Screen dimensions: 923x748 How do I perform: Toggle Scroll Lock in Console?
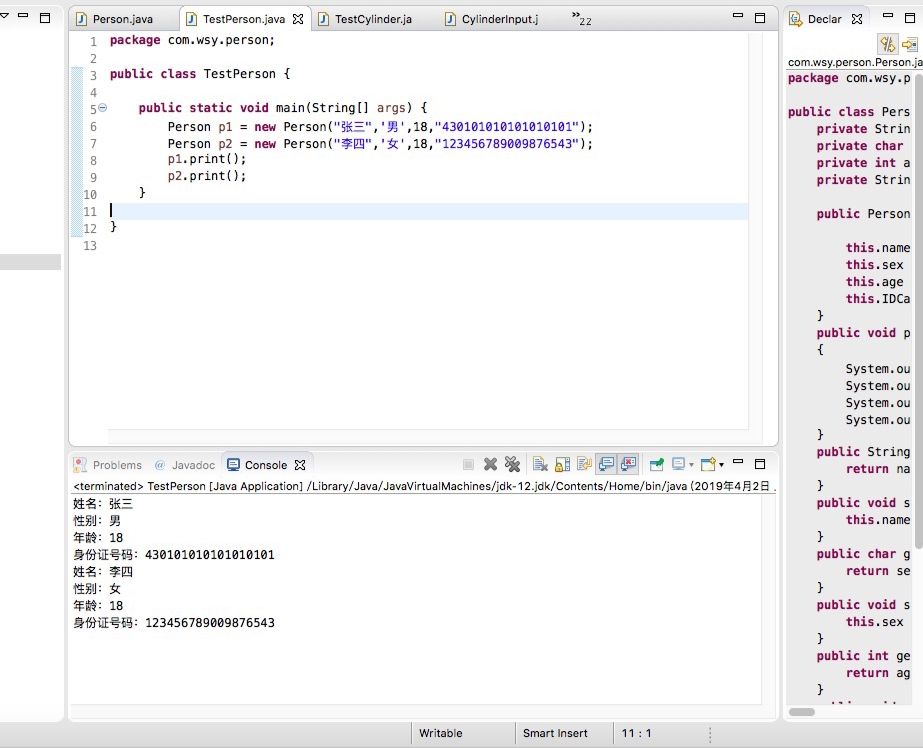tap(562, 464)
